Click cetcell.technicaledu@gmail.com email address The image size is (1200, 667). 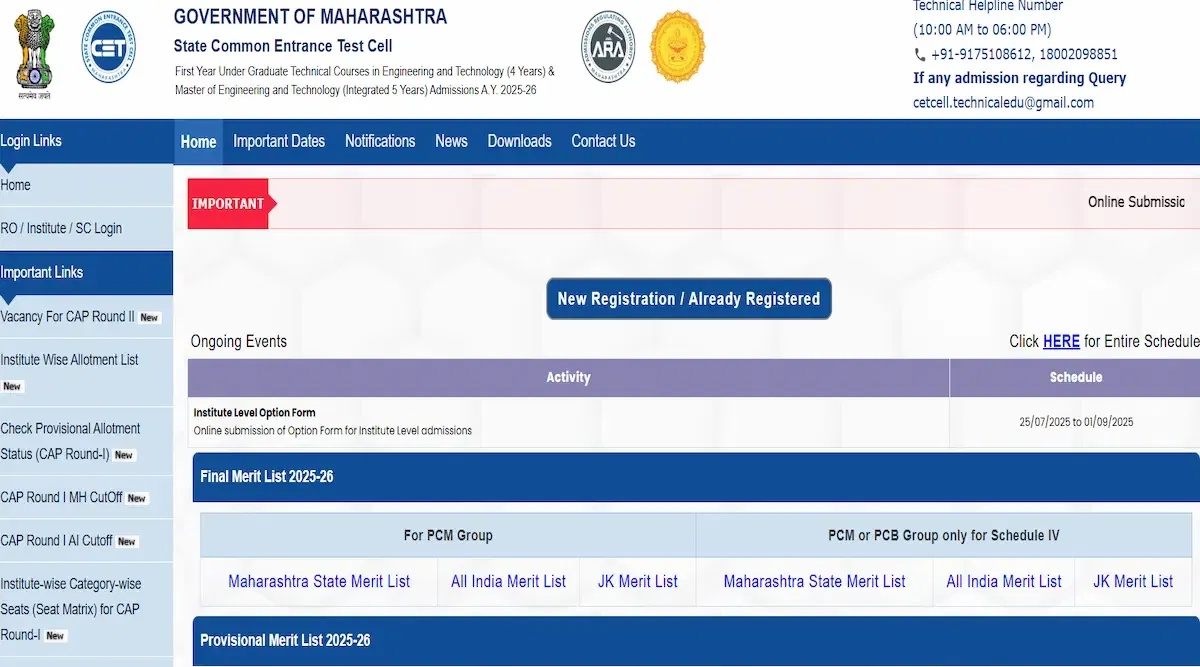coord(1003,102)
